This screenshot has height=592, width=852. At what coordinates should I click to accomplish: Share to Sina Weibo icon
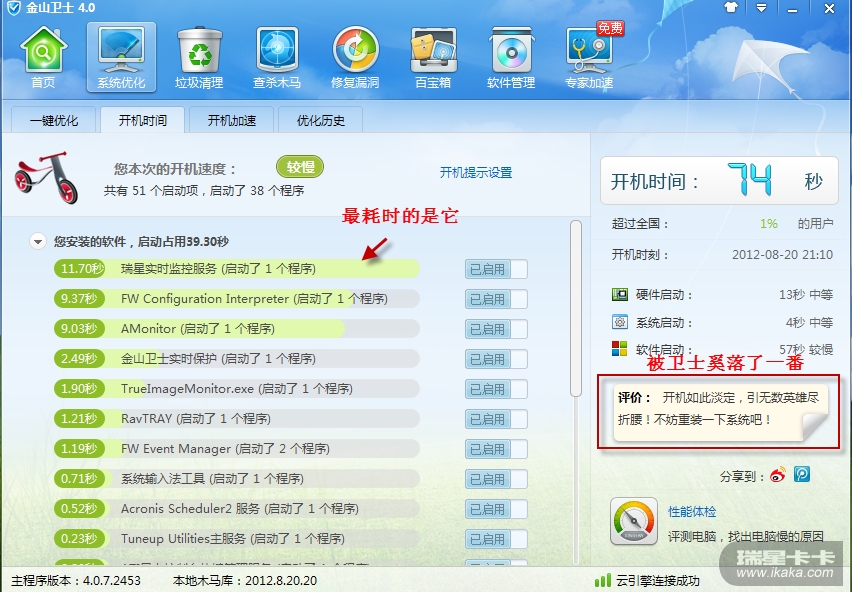[x=778, y=475]
